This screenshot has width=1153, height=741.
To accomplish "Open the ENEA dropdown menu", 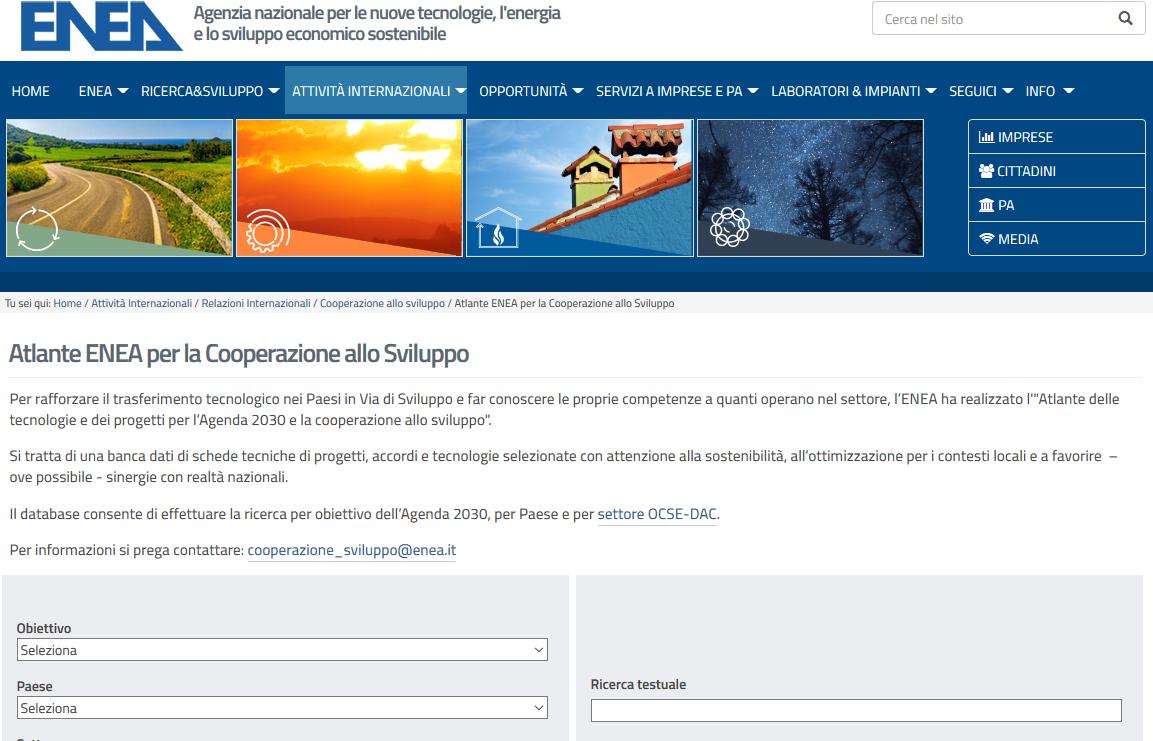I will pyautogui.click(x=103, y=91).
